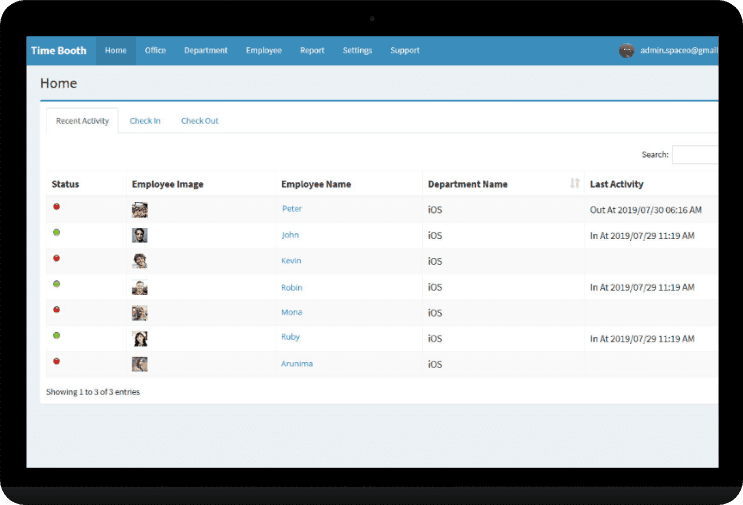
Task: Open Arunima's employee photo thumbnail
Action: click(140, 364)
